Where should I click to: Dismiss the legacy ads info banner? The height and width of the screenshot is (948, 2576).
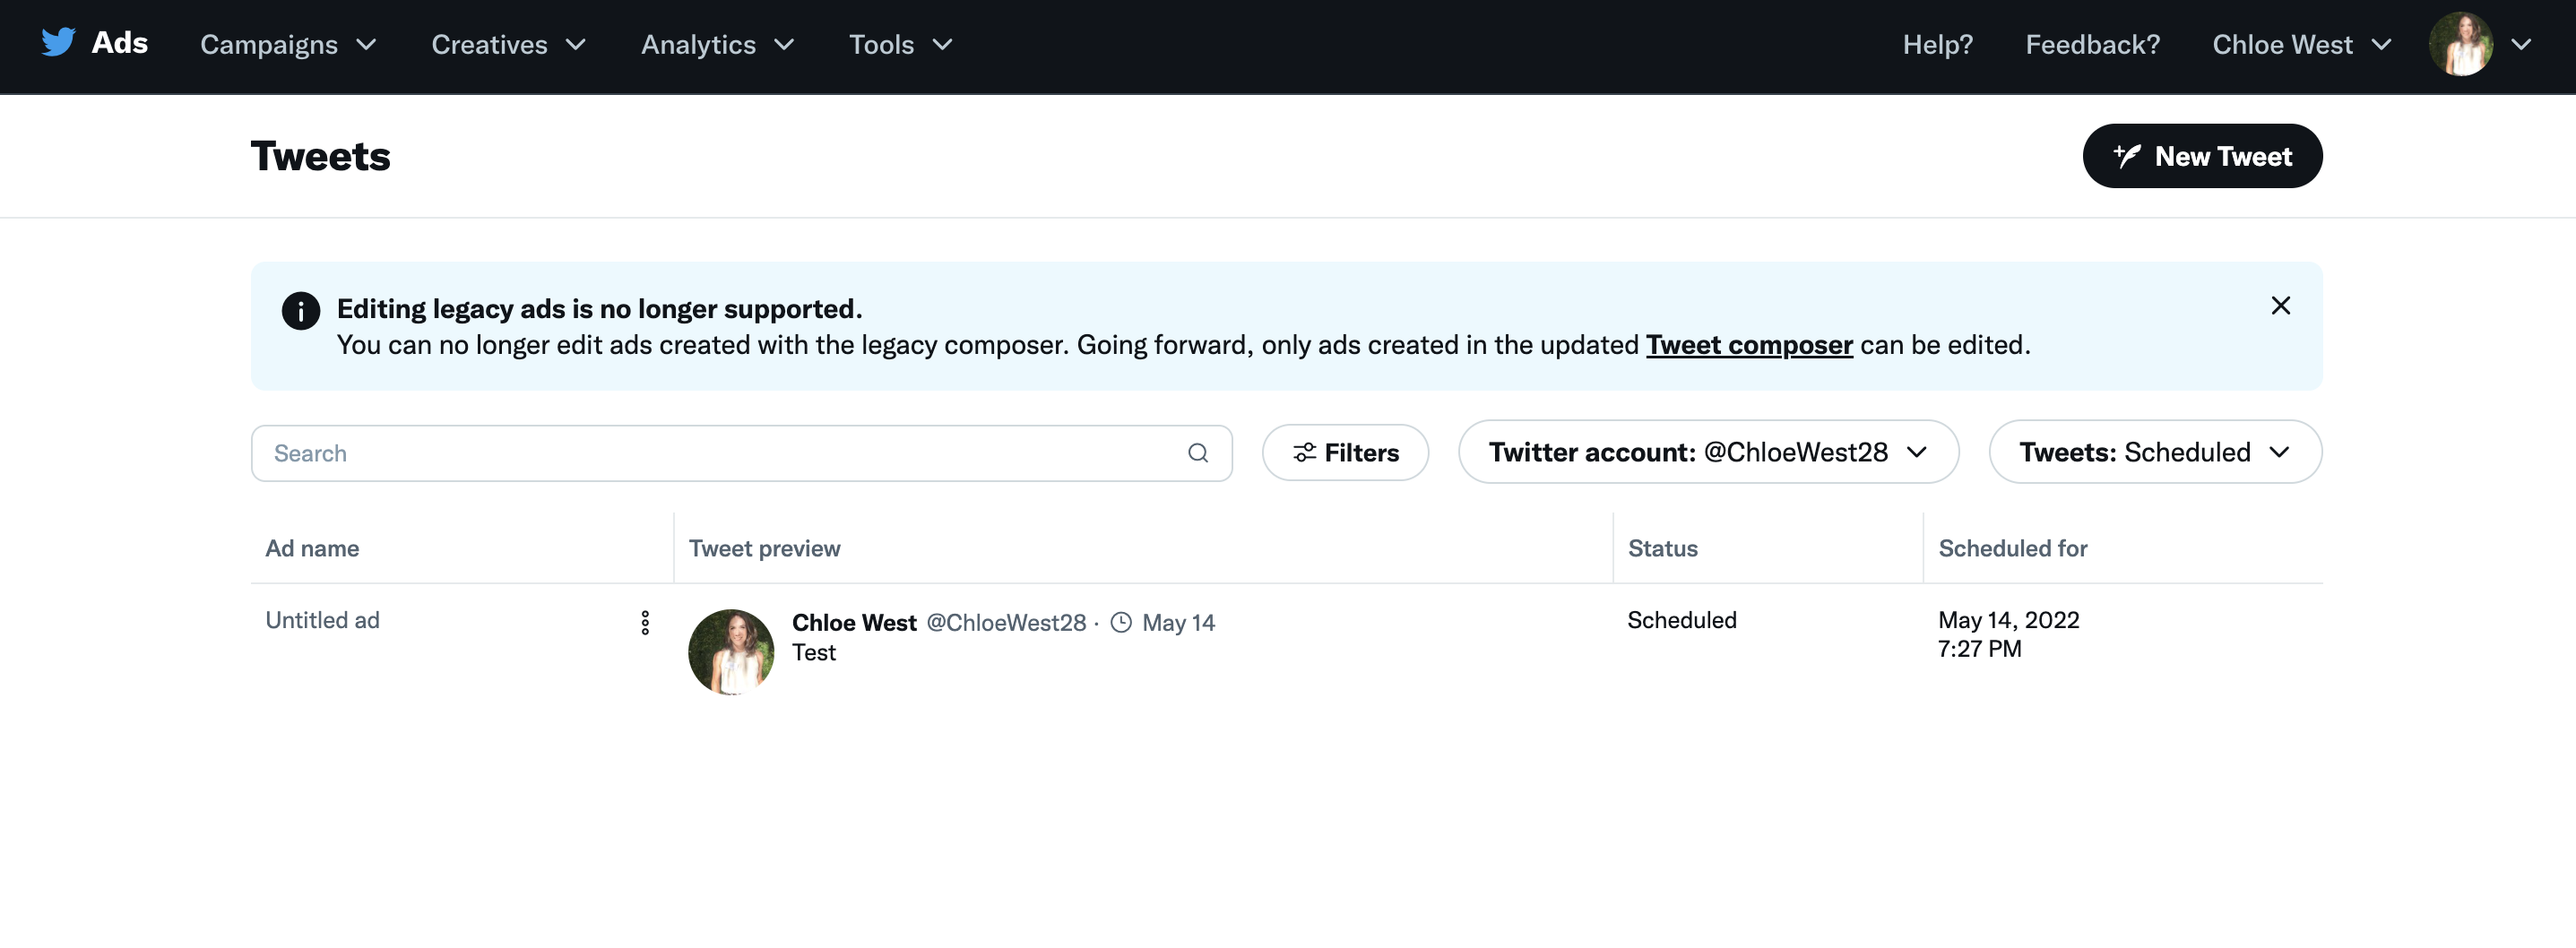tap(2280, 306)
